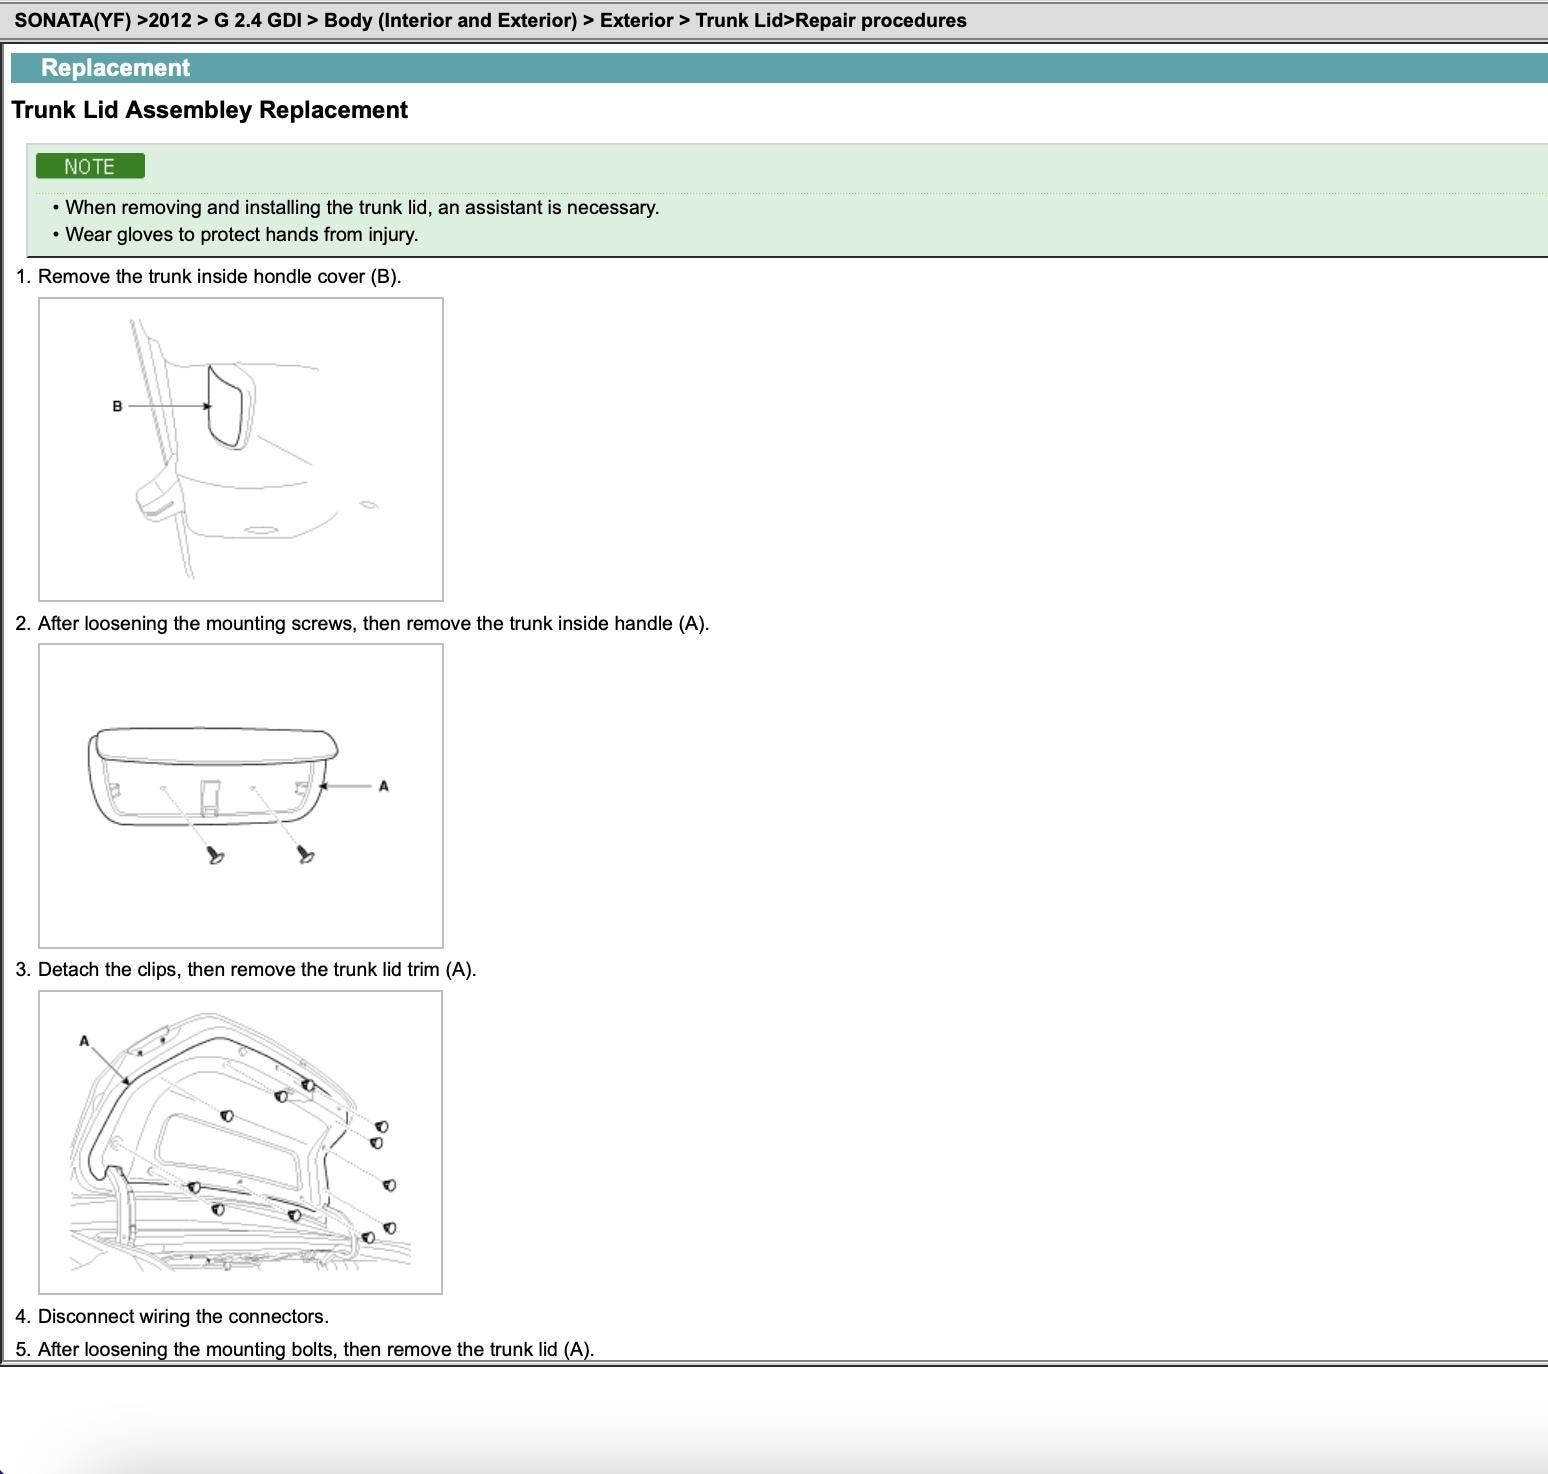Click step 2 mounting screws instruction

(x=372, y=623)
